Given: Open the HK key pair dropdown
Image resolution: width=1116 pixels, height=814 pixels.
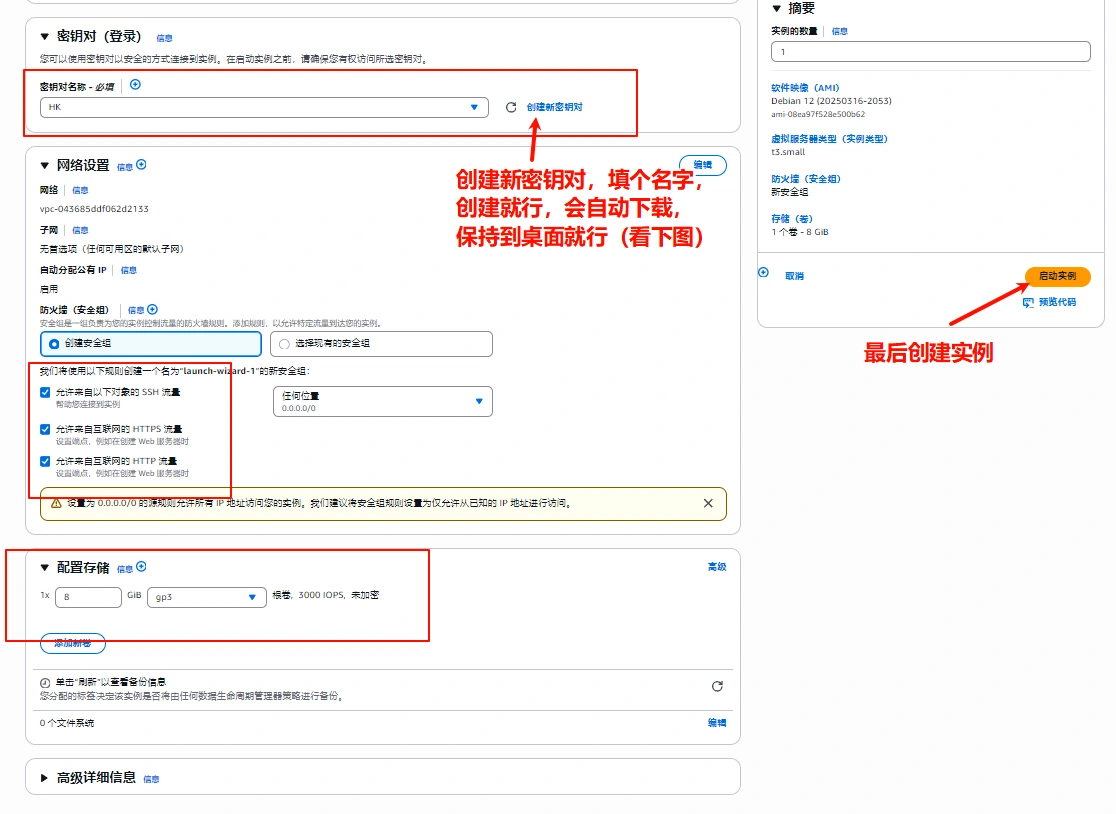Looking at the screenshot, I should pos(264,107).
